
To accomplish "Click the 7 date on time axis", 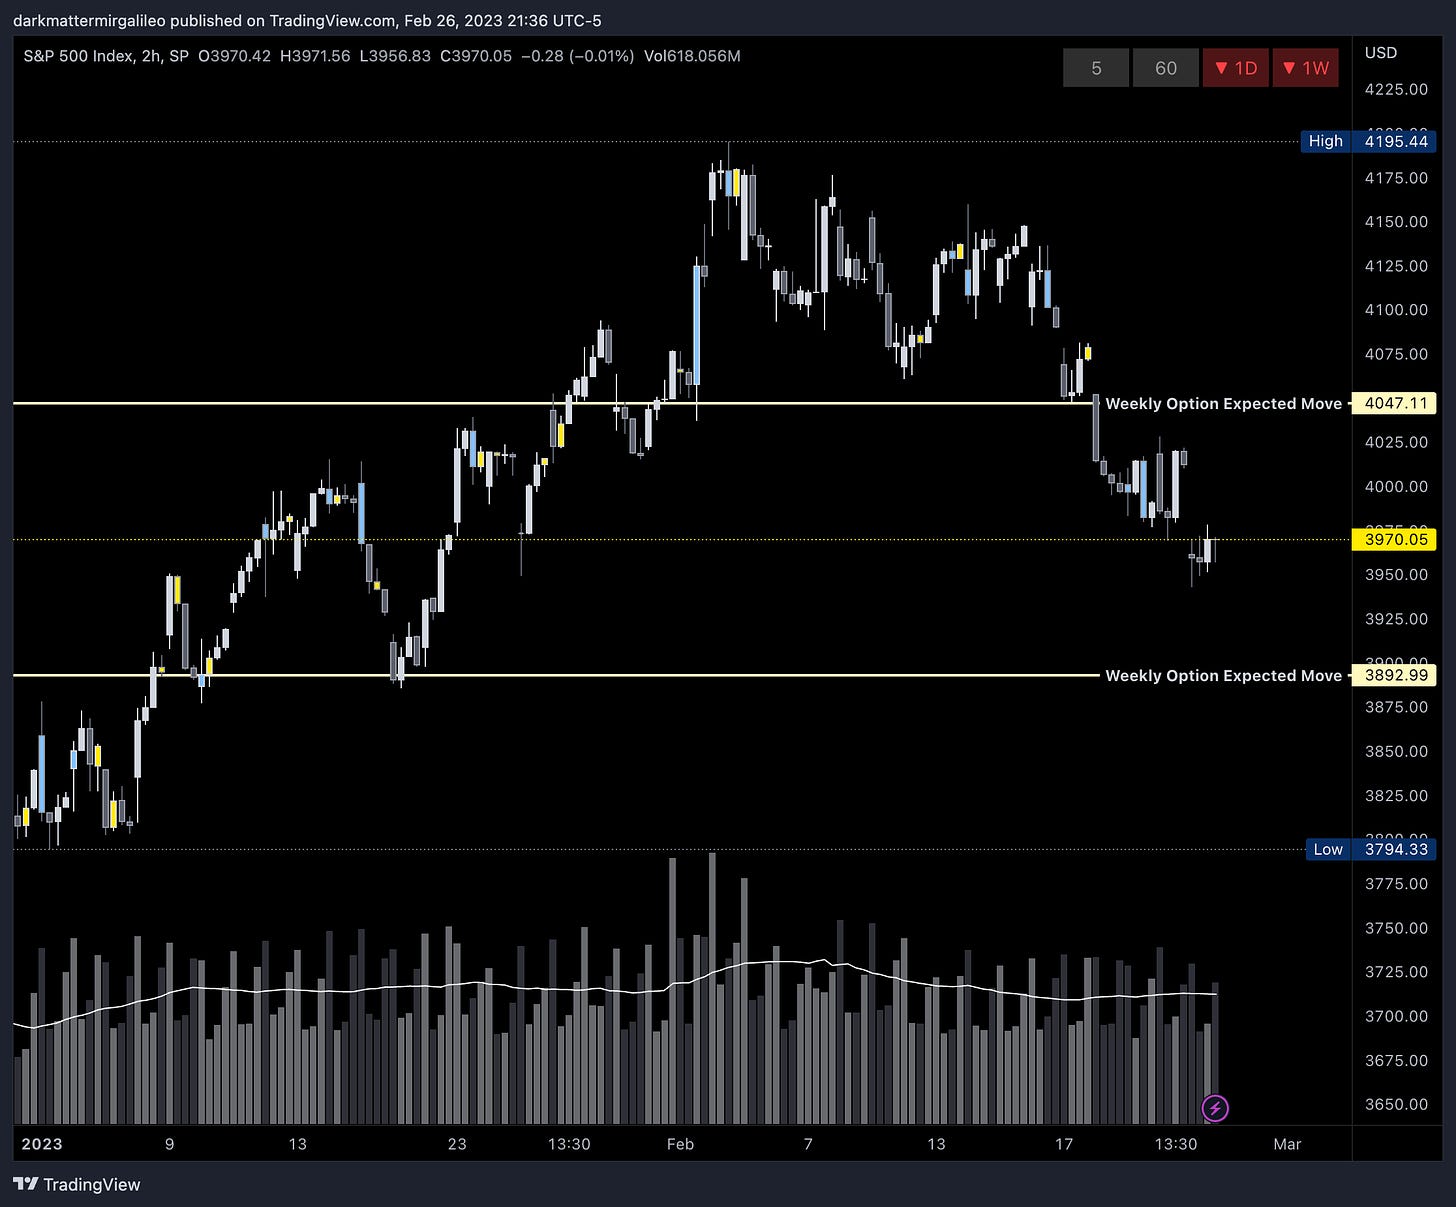I will click(808, 1144).
